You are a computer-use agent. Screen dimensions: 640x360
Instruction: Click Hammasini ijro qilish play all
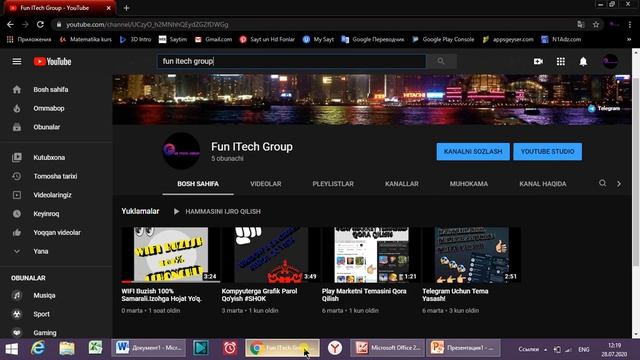[x=217, y=211]
